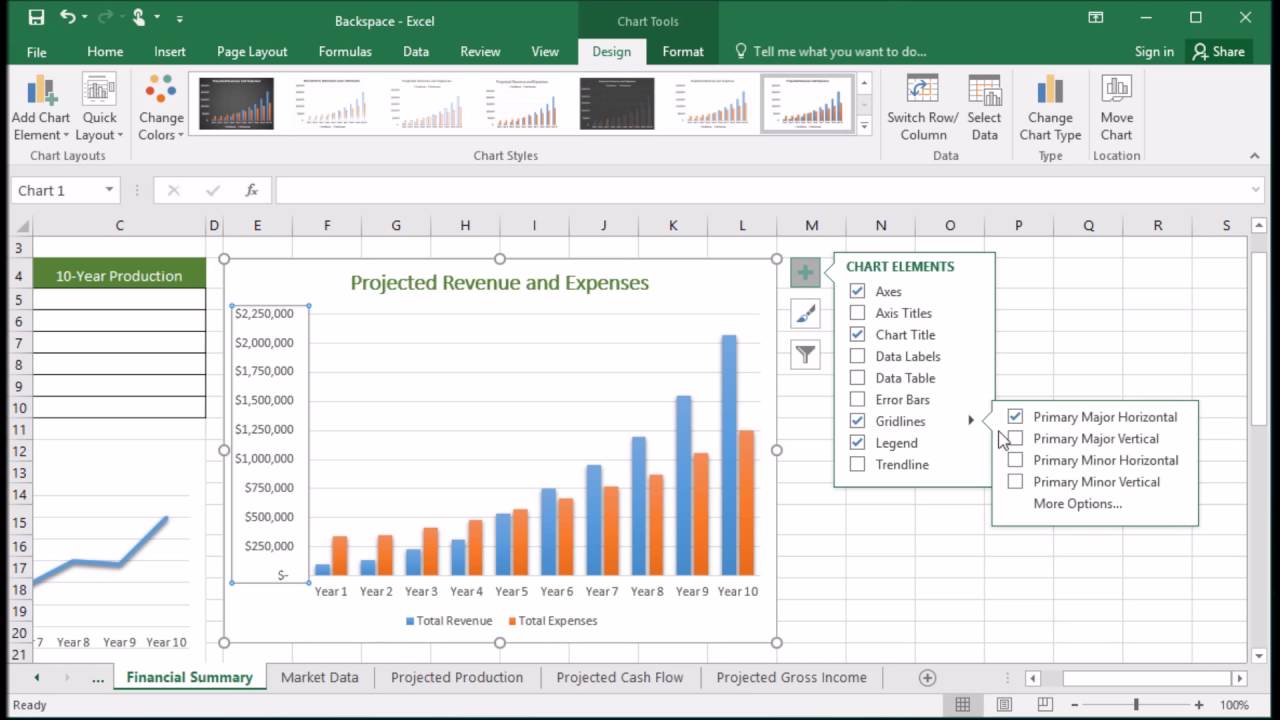Open the Chart Filters funnel button
This screenshot has height=720, width=1280.
(805, 354)
